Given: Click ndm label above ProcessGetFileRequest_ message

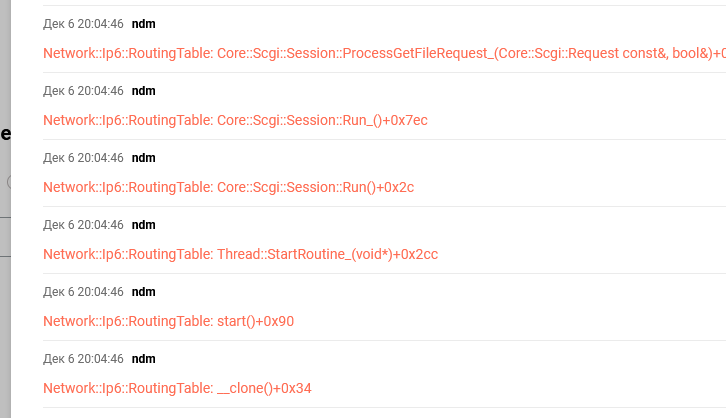Looking at the screenshot, I should click(143, 23).
